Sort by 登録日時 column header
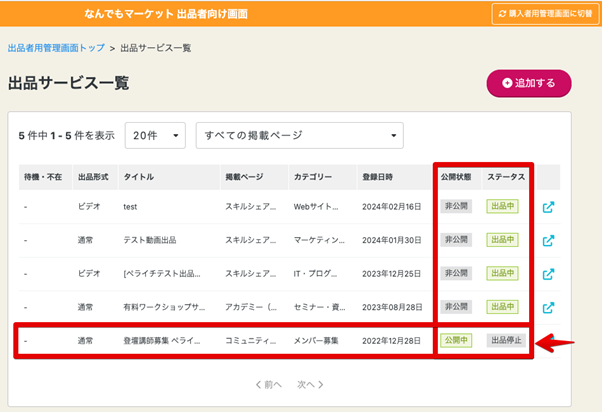The image size is (602, 412). (377, 177)
